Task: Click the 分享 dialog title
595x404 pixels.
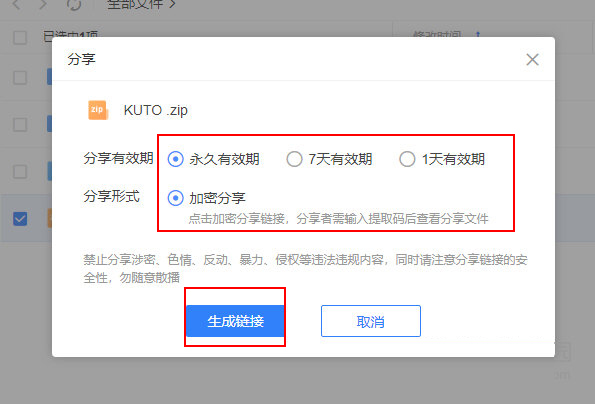Action: click(x=81, y=59)
